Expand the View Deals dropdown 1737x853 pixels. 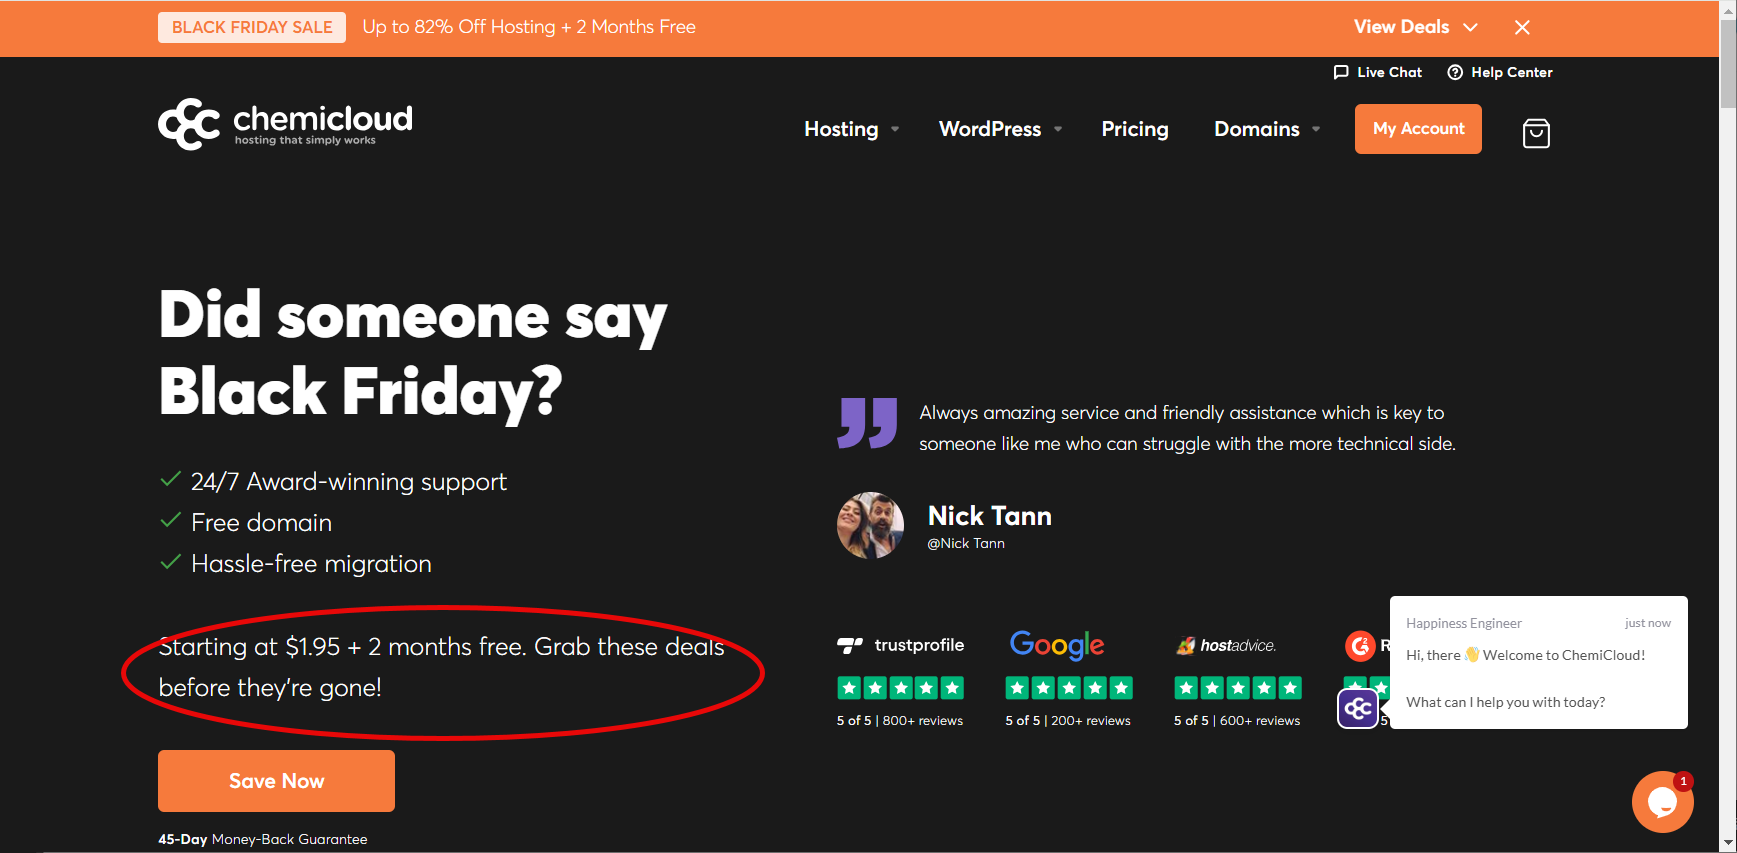point(1415,27)
